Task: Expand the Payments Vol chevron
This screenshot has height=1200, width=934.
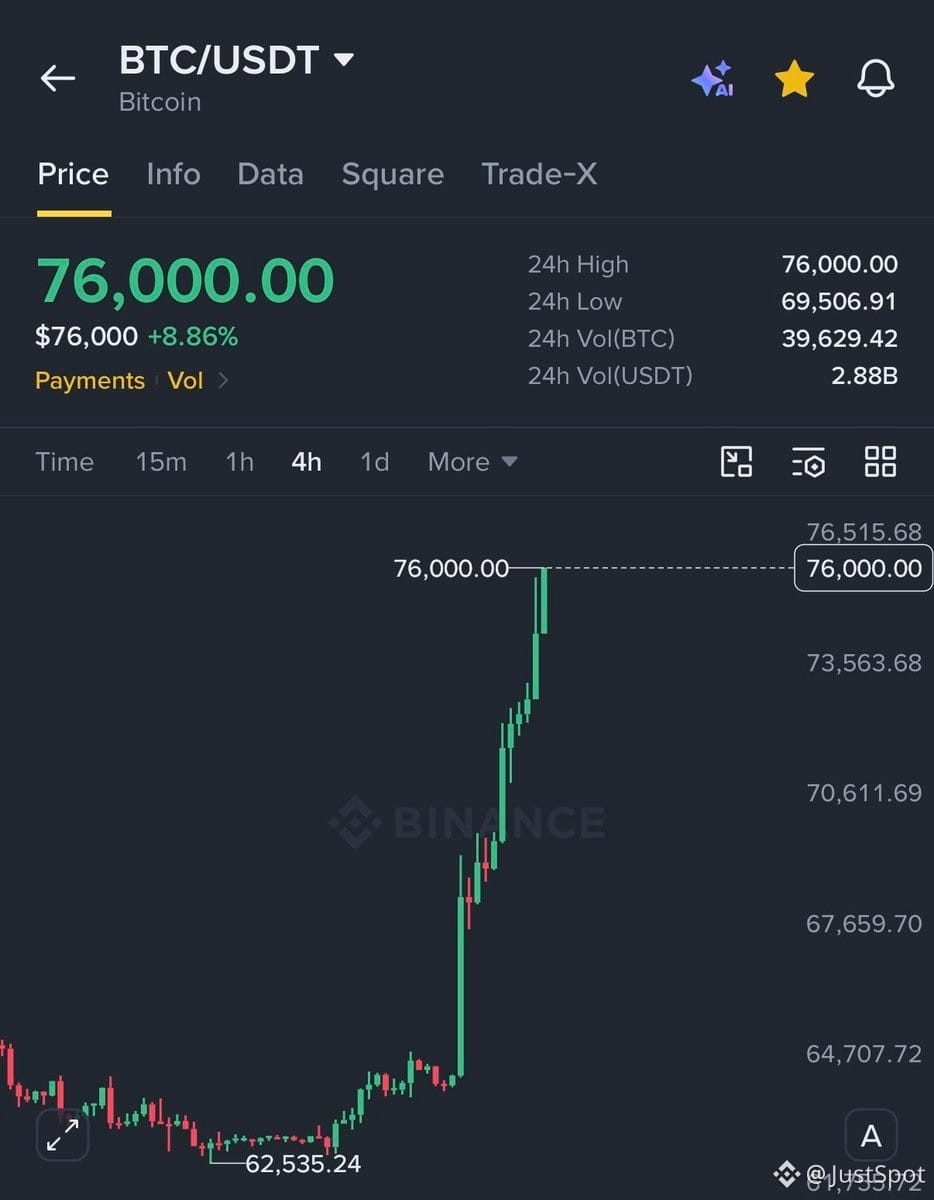Action: tap(223, 381)
